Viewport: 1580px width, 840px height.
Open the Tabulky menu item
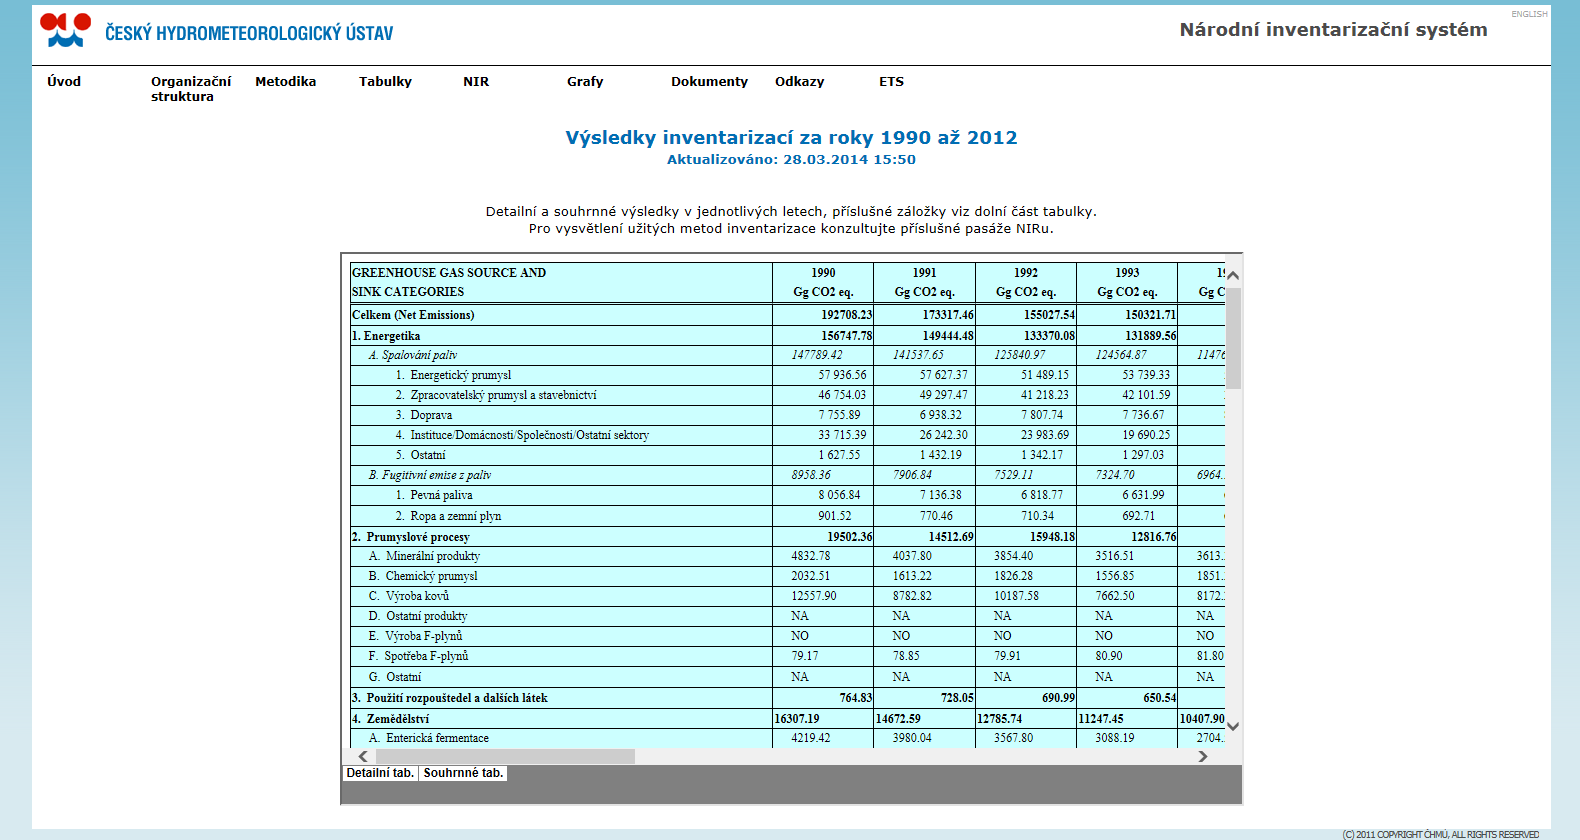(385, 82)
